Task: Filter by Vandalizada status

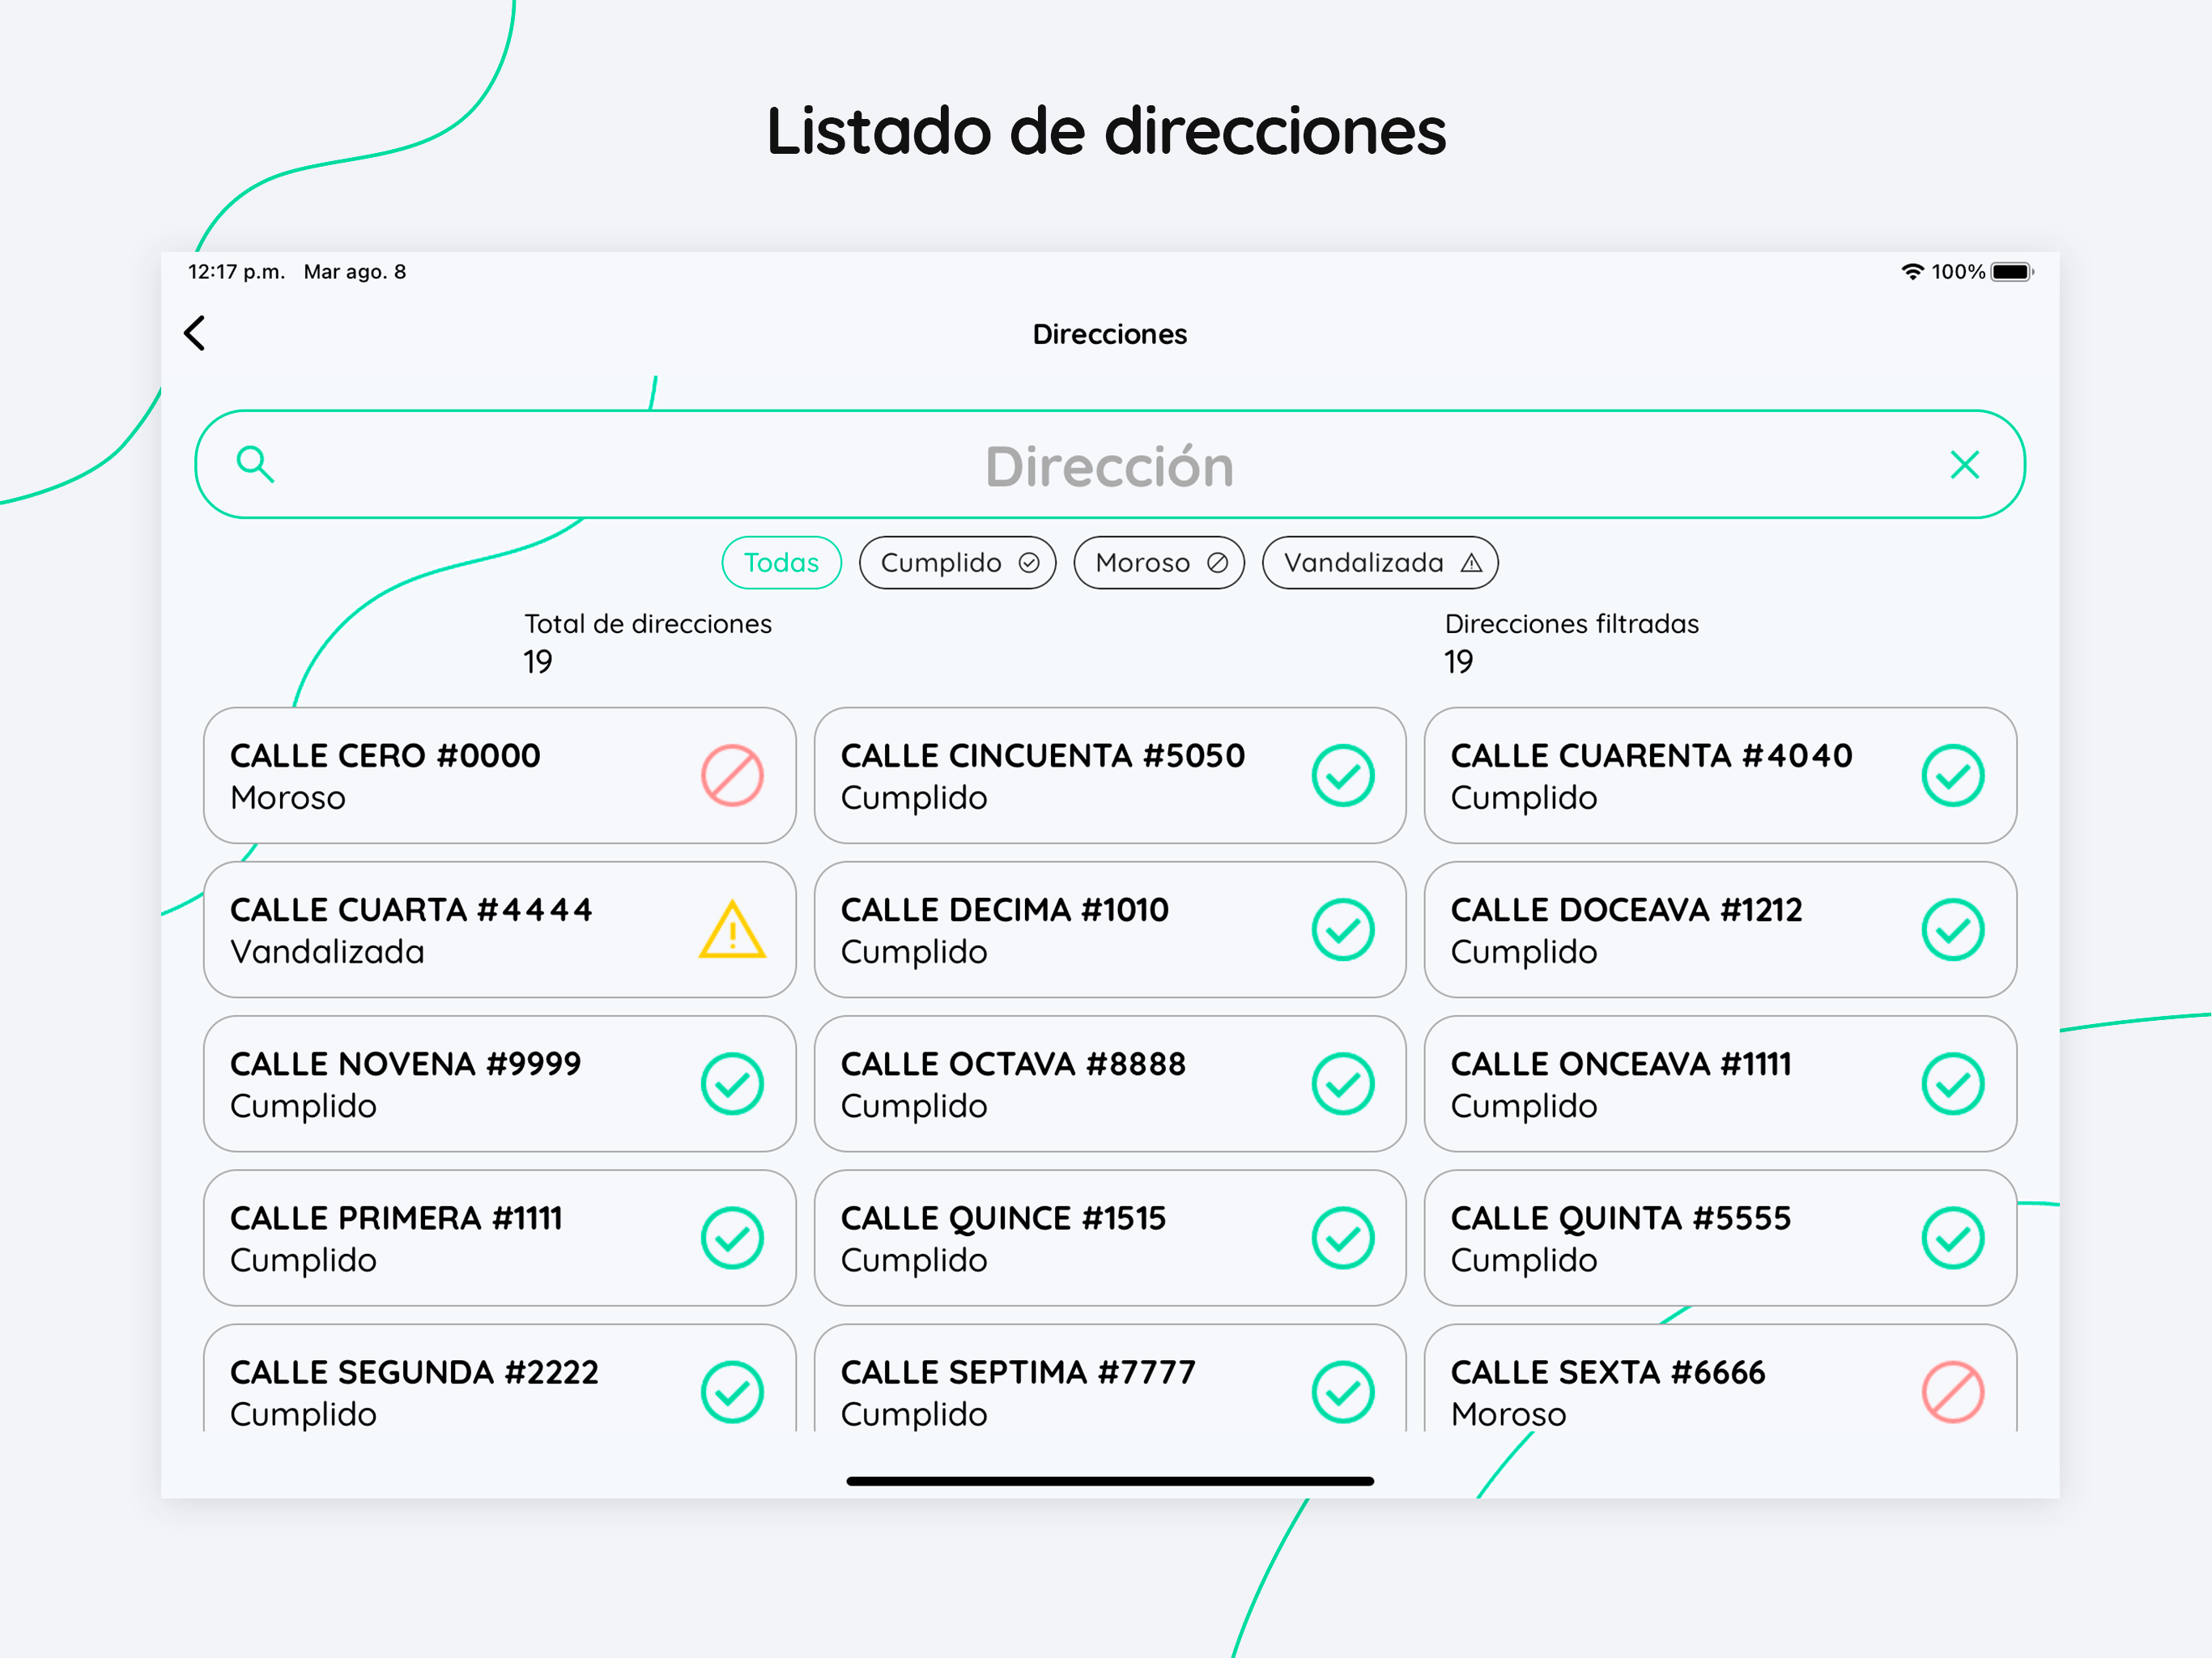Action: click(1380, 563)
